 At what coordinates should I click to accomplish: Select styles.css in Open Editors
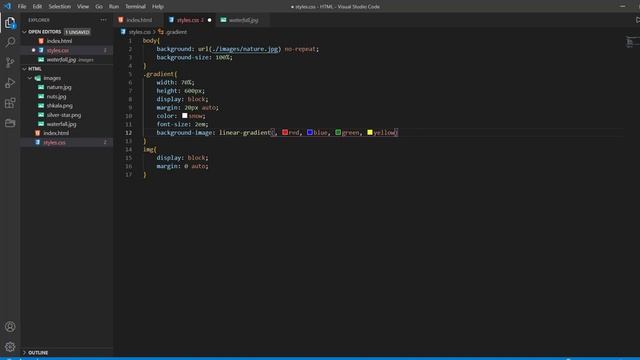coord(58,51)
